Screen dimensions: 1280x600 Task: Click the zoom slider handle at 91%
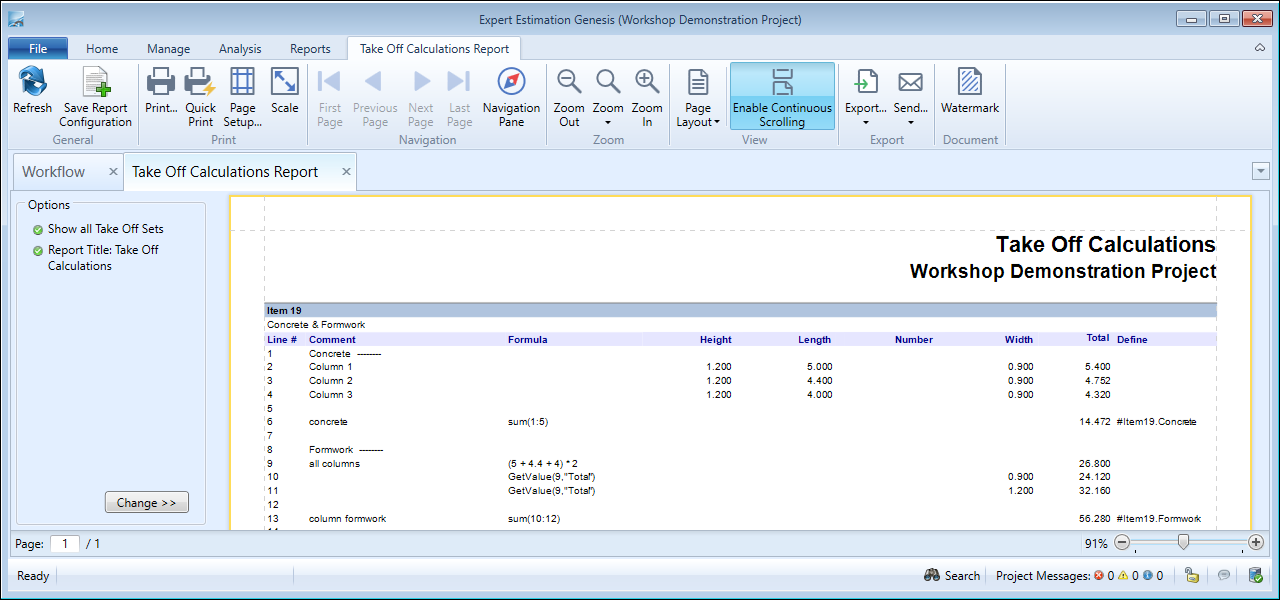coord(1183,543)
